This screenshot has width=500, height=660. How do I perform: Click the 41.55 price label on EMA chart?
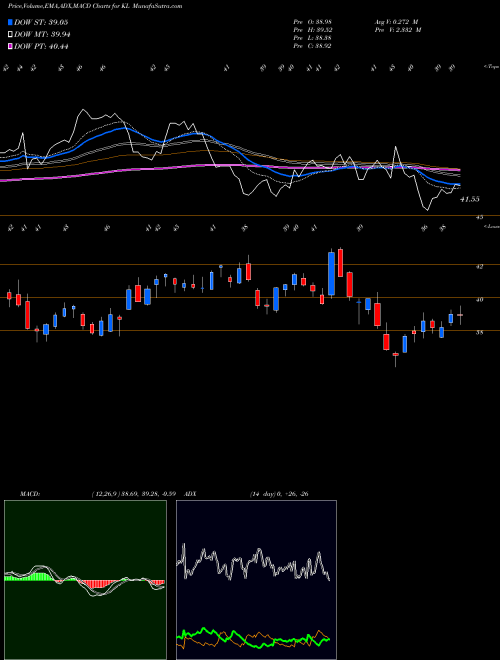470,199
